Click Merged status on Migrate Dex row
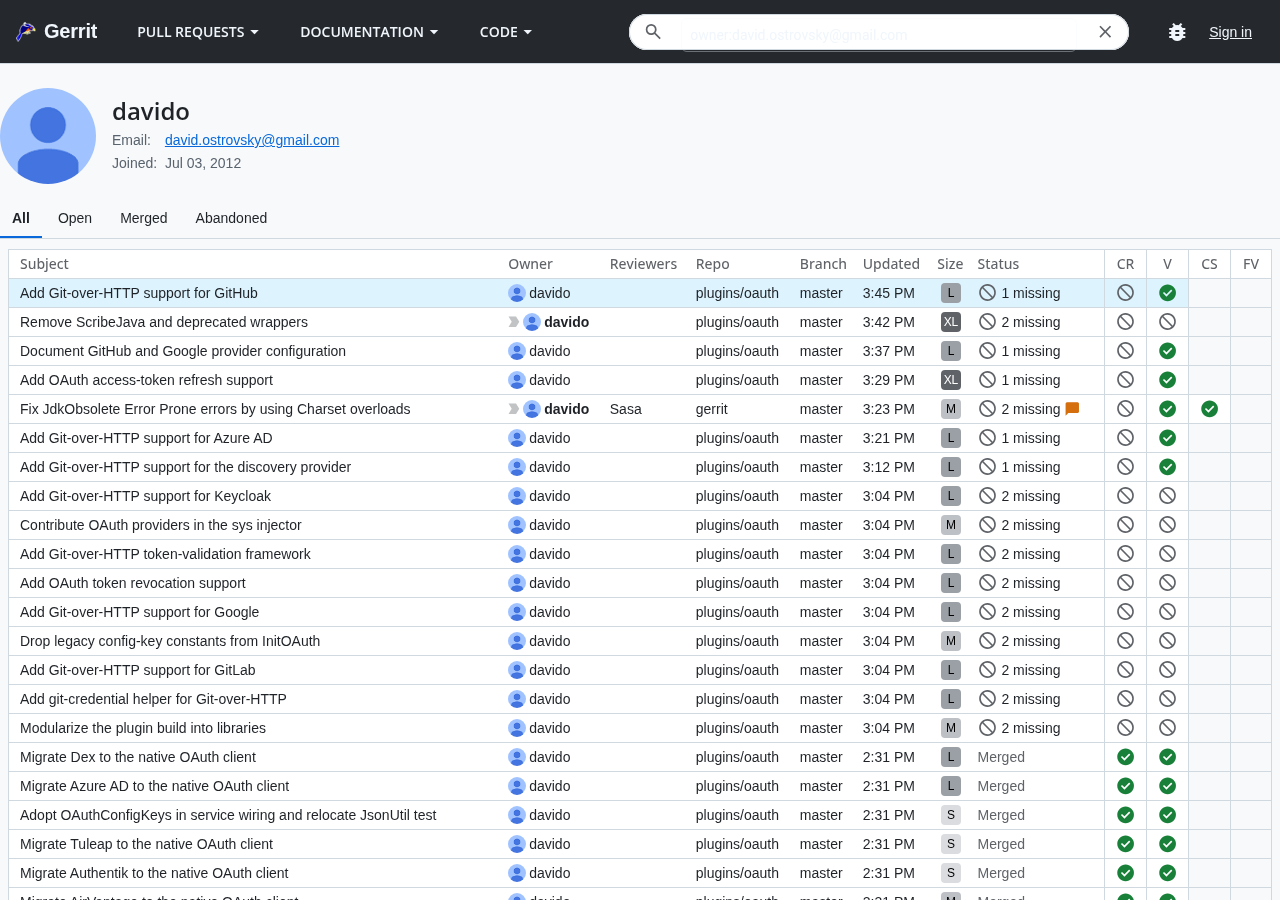1280x900 pixels. (1001, 757)
